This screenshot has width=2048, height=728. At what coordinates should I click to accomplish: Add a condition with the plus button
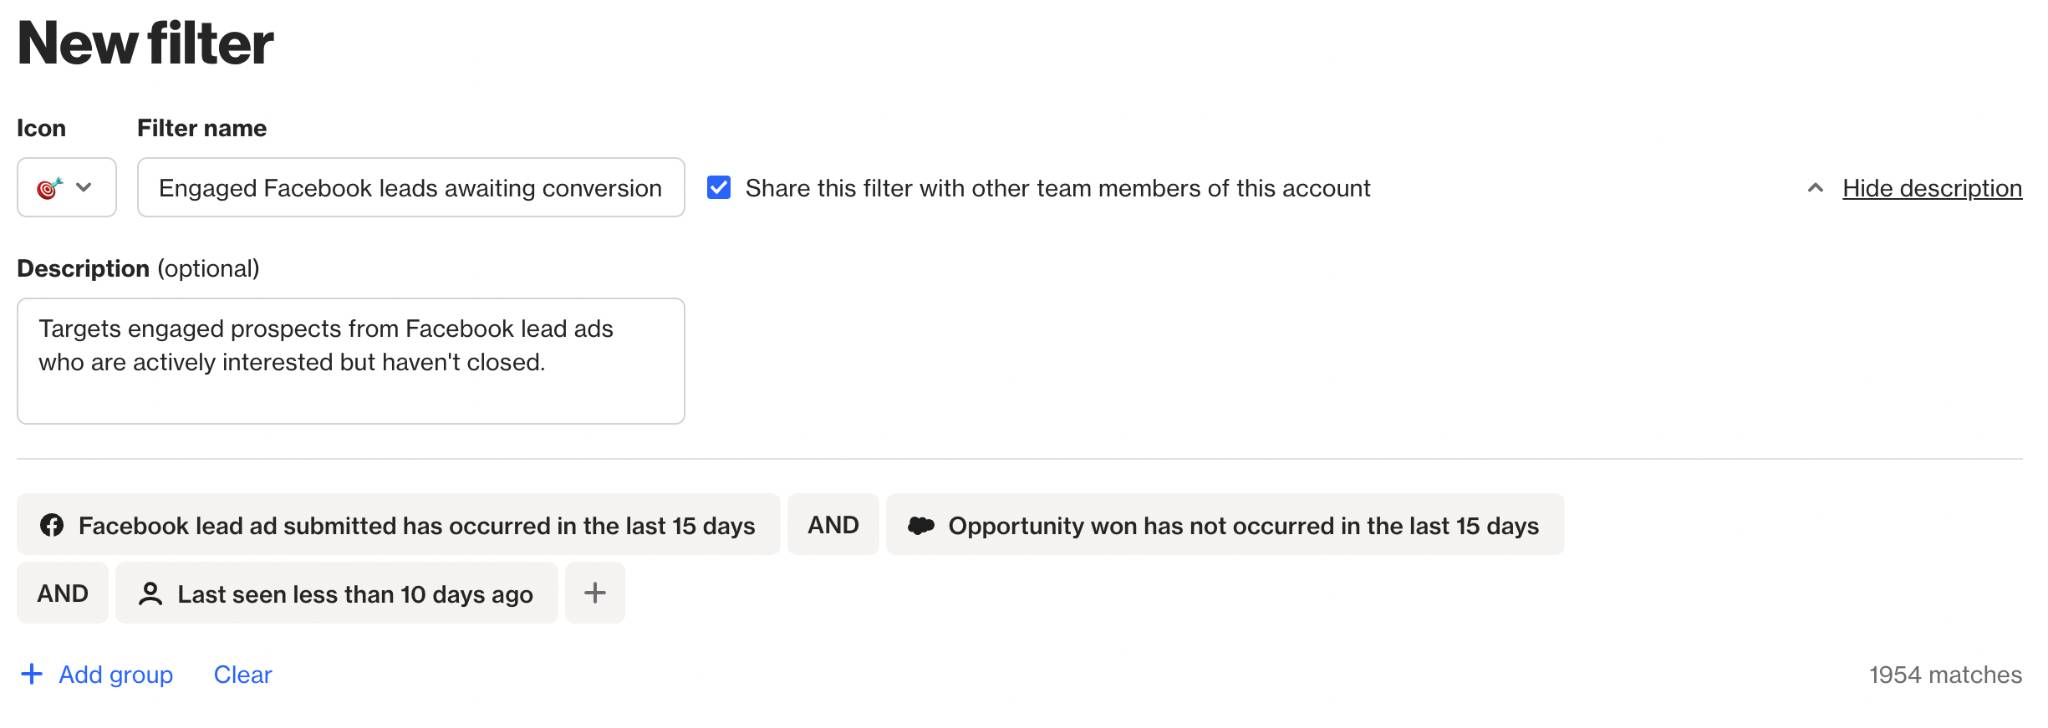click(x=595, y=593)
